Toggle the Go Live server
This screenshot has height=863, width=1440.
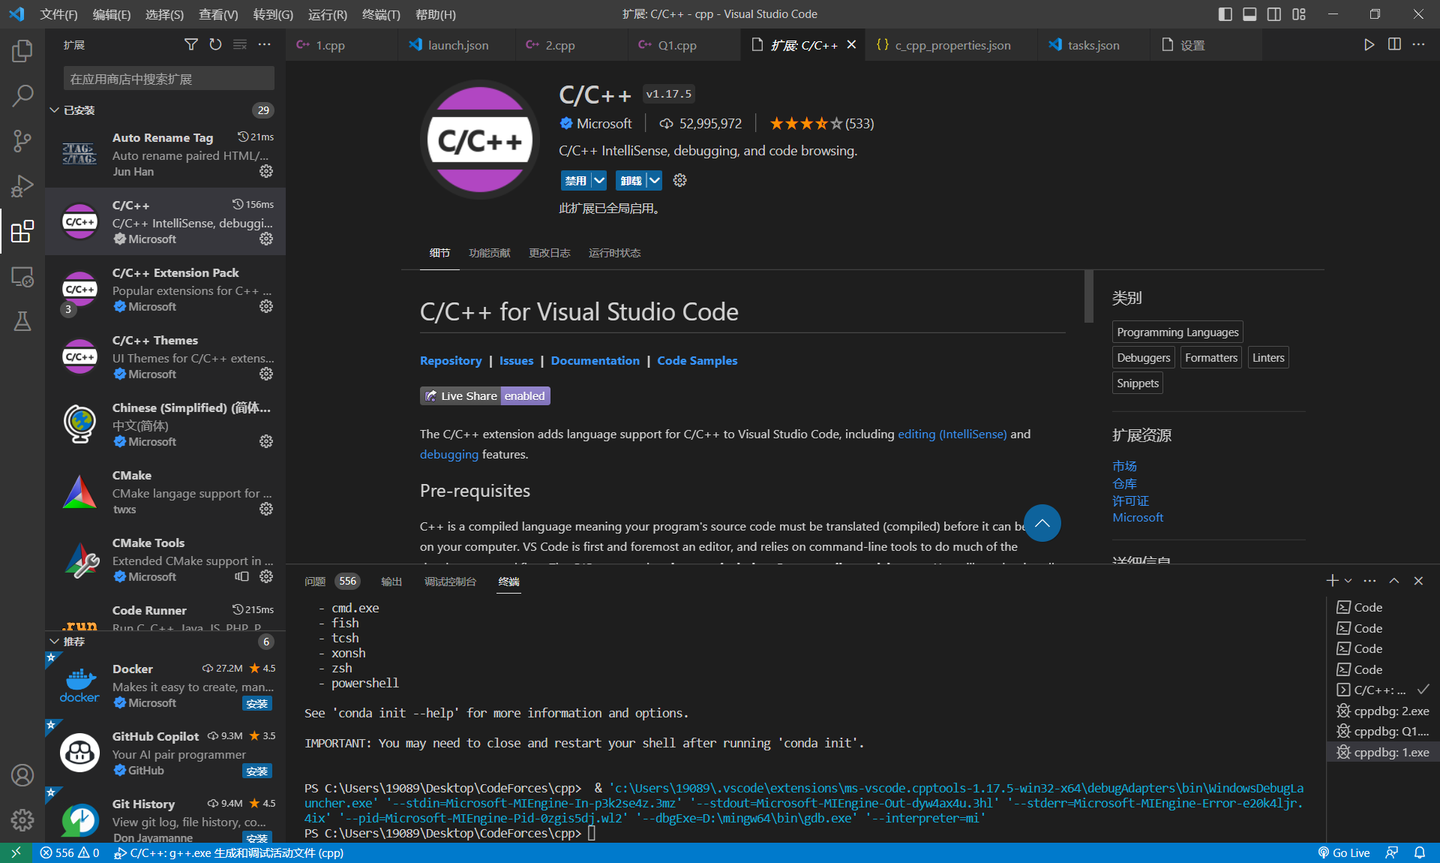(x=1343, y=852)
